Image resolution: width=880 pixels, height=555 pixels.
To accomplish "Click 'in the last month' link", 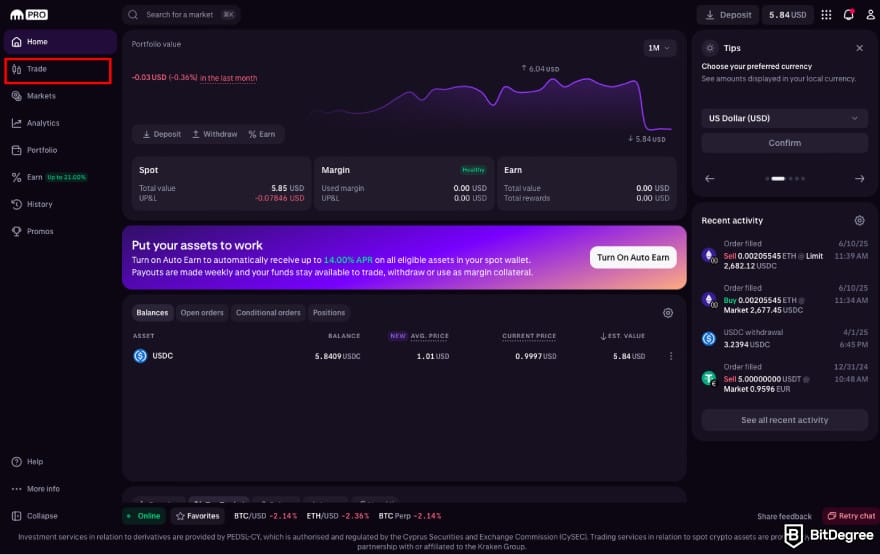I will tap(228, 78).
